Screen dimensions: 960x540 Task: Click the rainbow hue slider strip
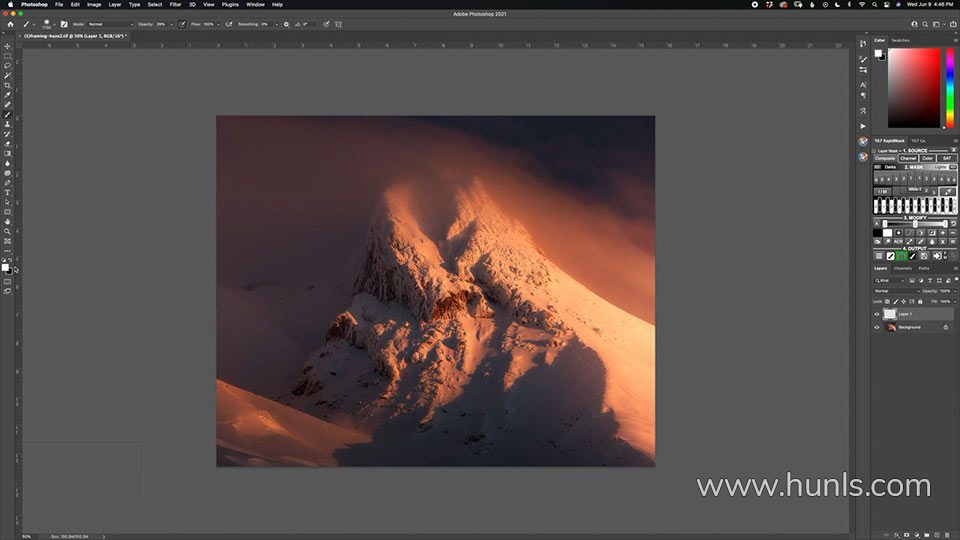click(950, 87)
